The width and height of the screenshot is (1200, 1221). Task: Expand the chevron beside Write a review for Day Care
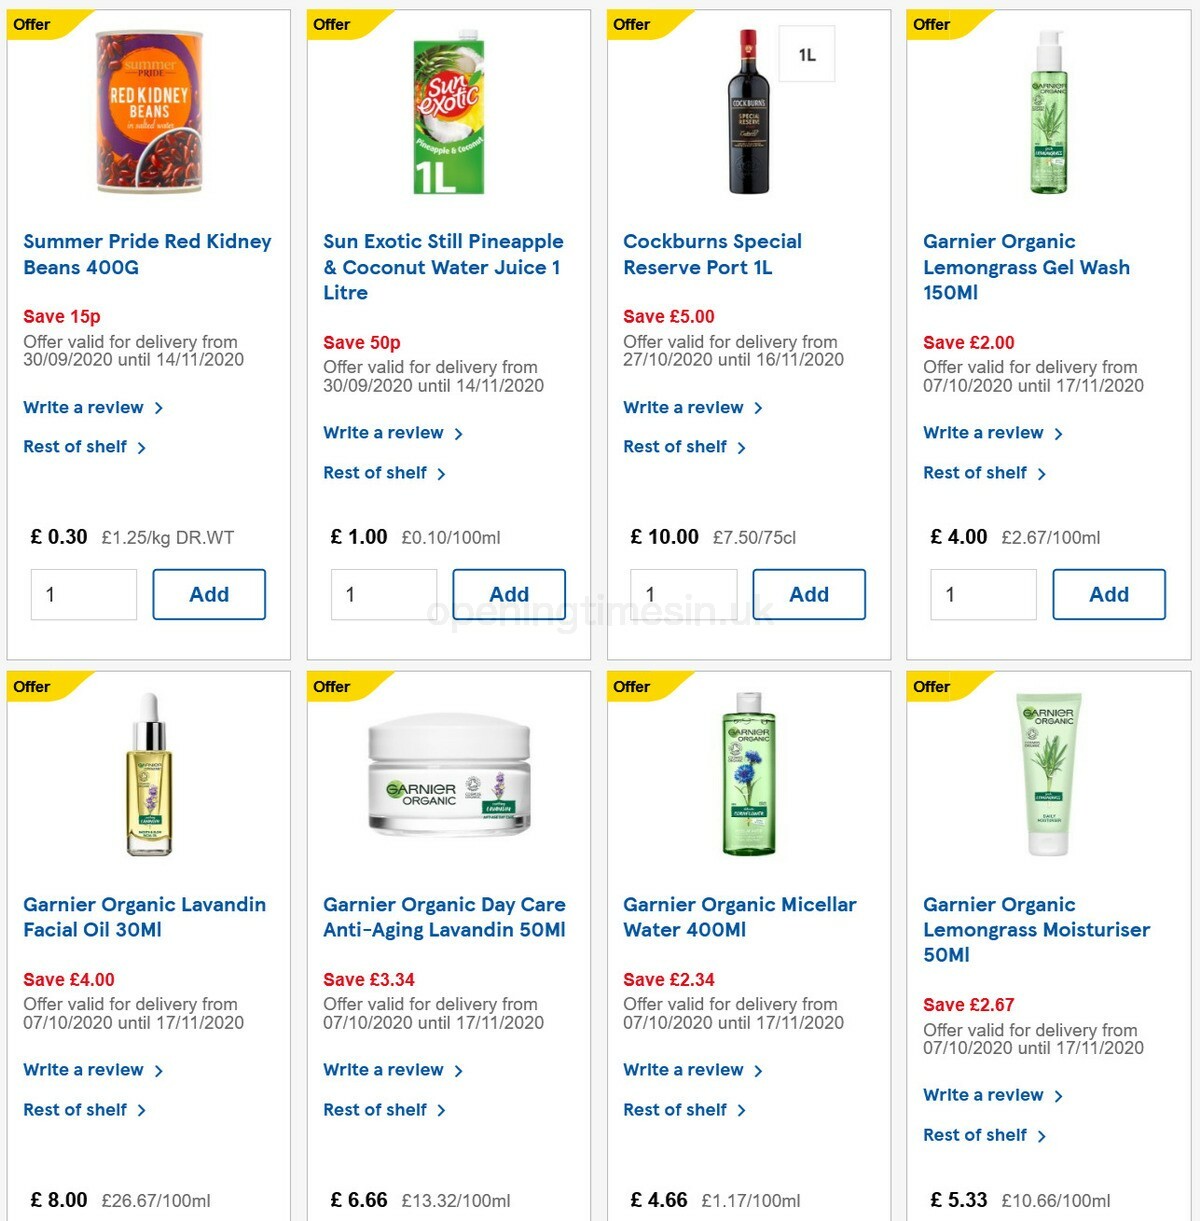pos(459,1069)
